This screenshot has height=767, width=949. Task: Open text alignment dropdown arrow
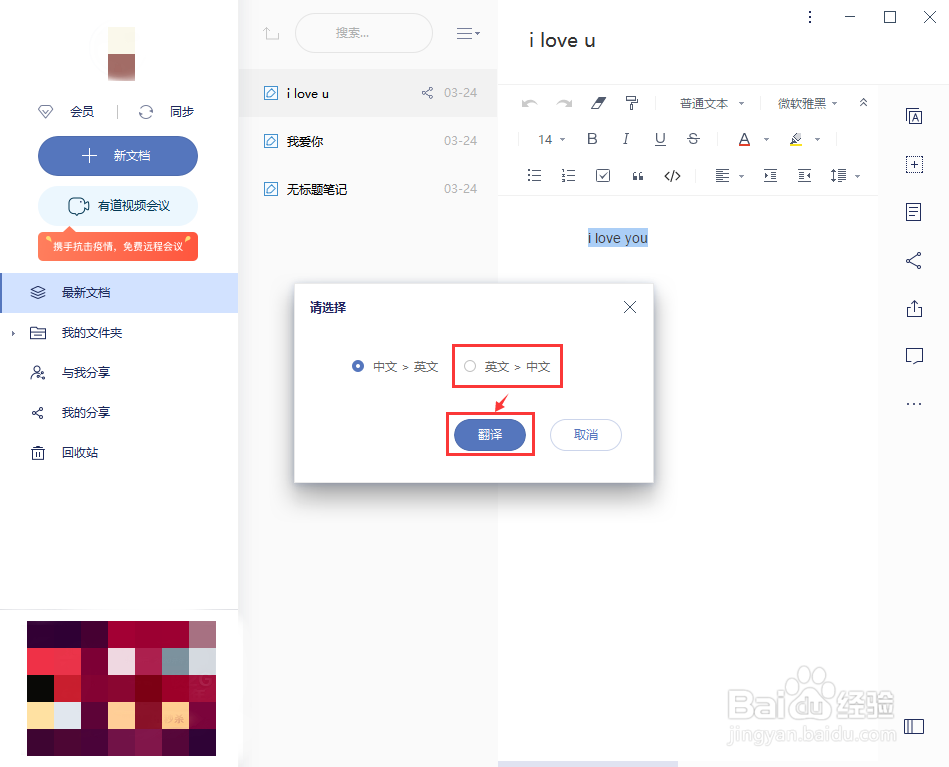[741, 176]
